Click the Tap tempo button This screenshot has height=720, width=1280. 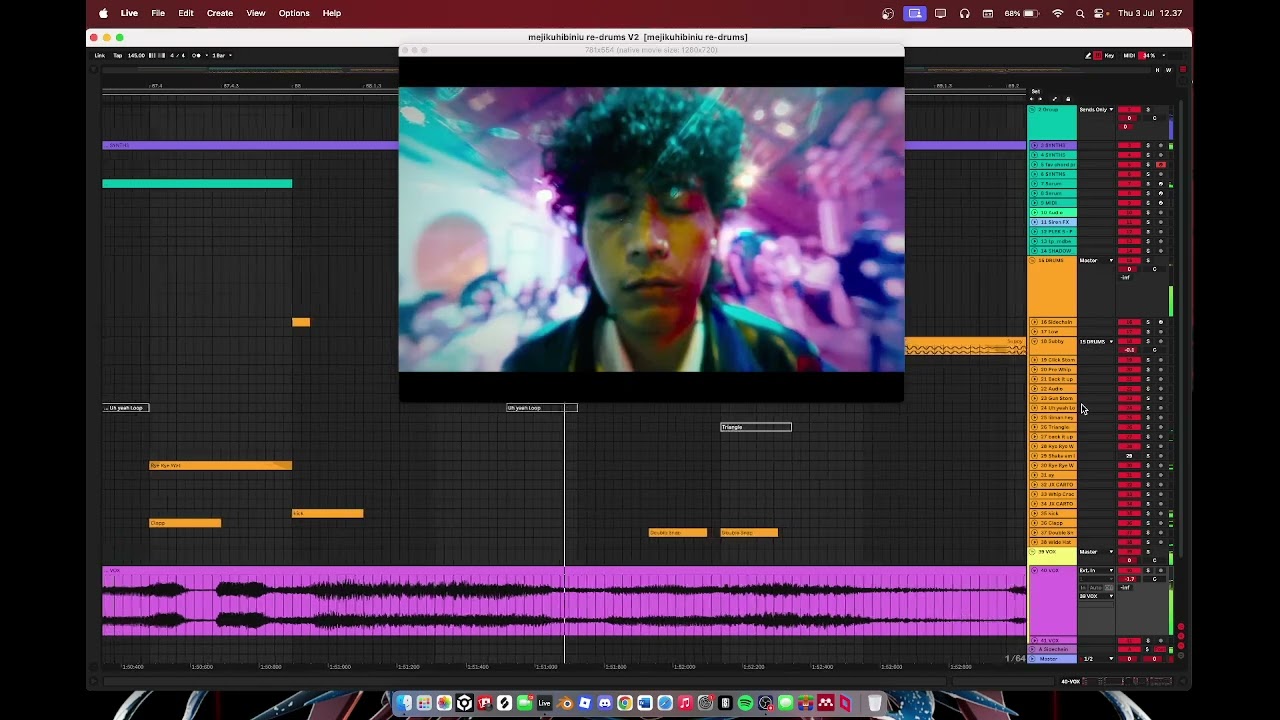[x=118, y=55]
